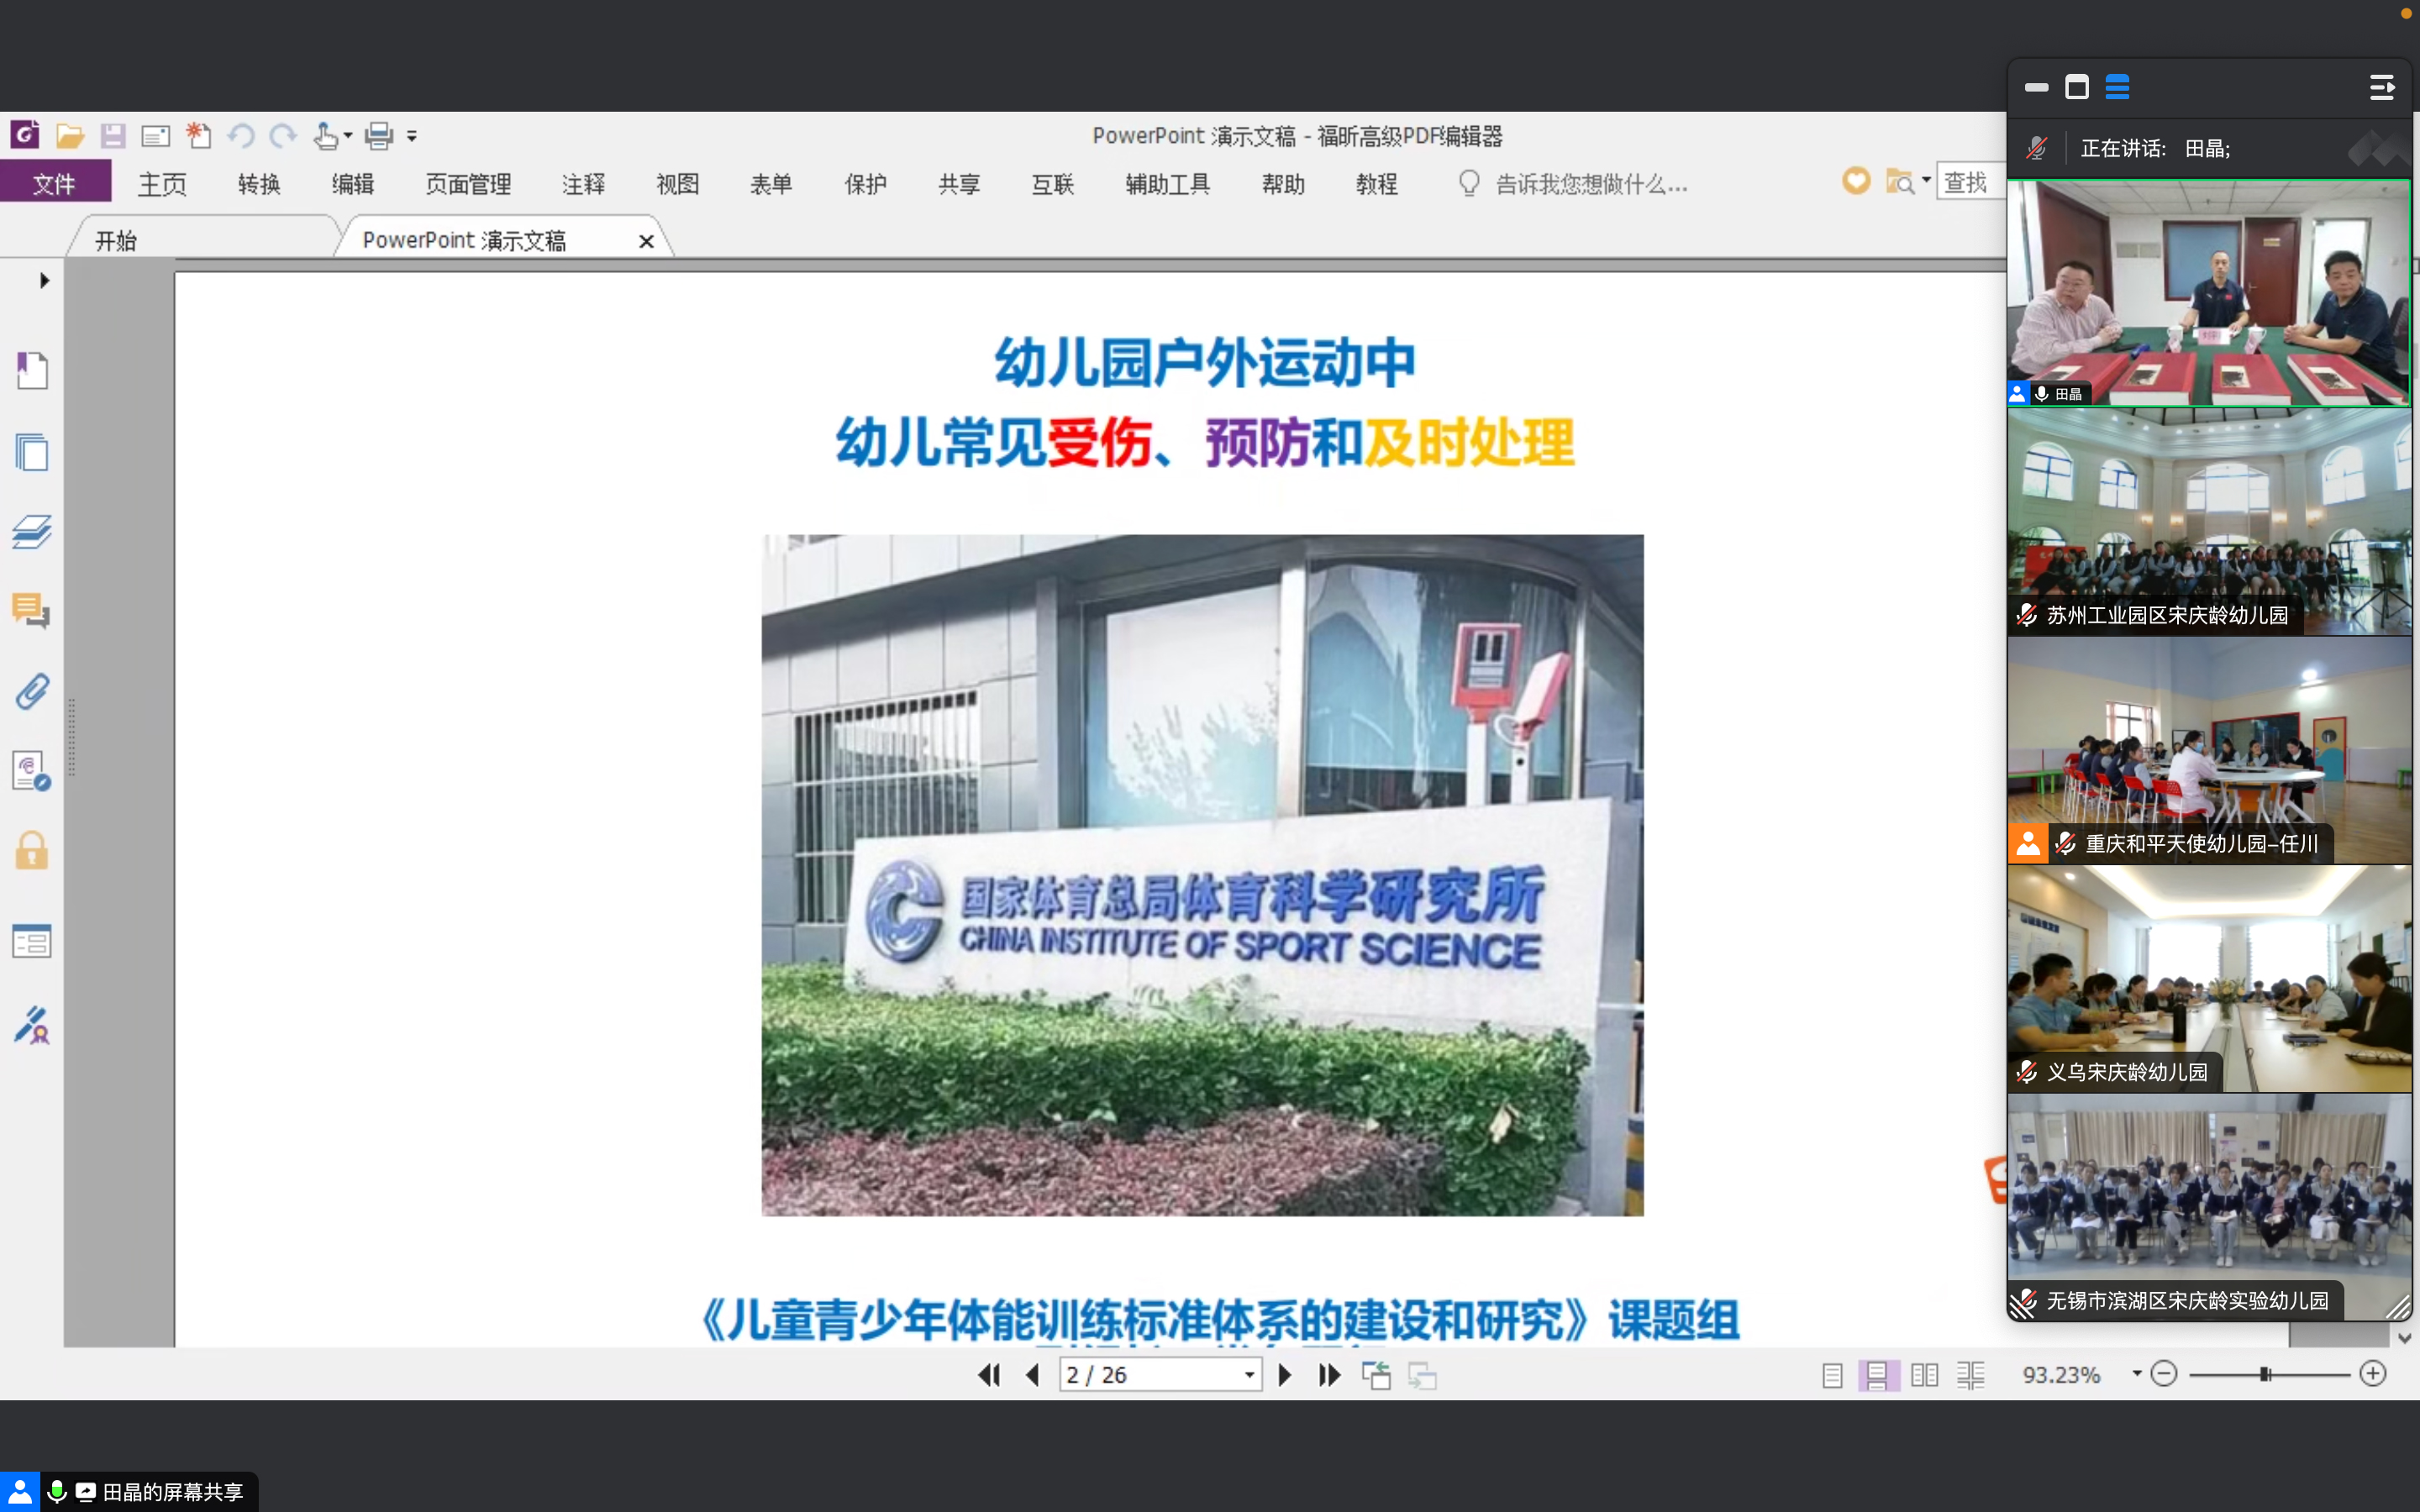This screenshot has width=2420, height=1512.
Task: Go to the next page
Action: 1285,1375
